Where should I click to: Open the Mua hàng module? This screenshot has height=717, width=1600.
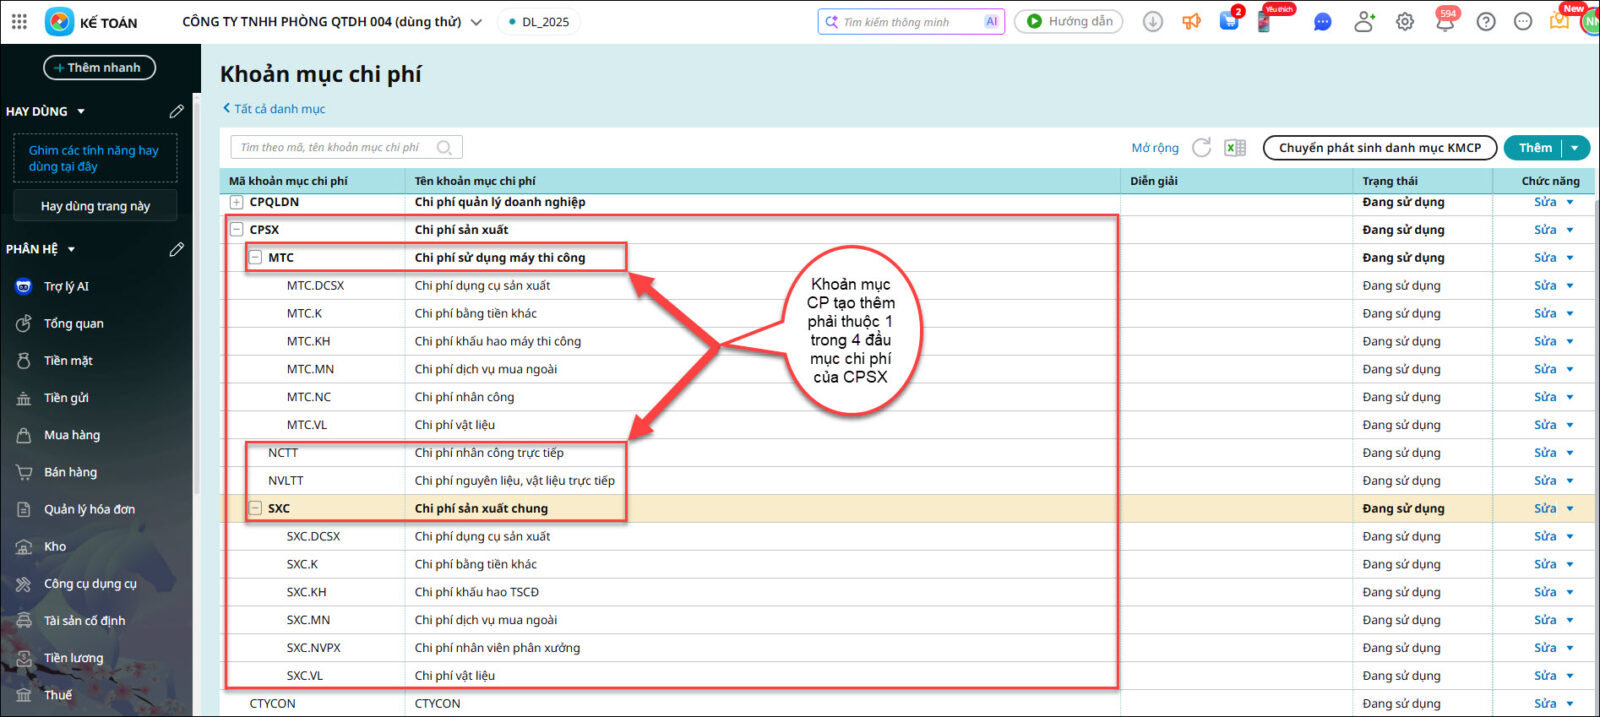click(72, 435)
